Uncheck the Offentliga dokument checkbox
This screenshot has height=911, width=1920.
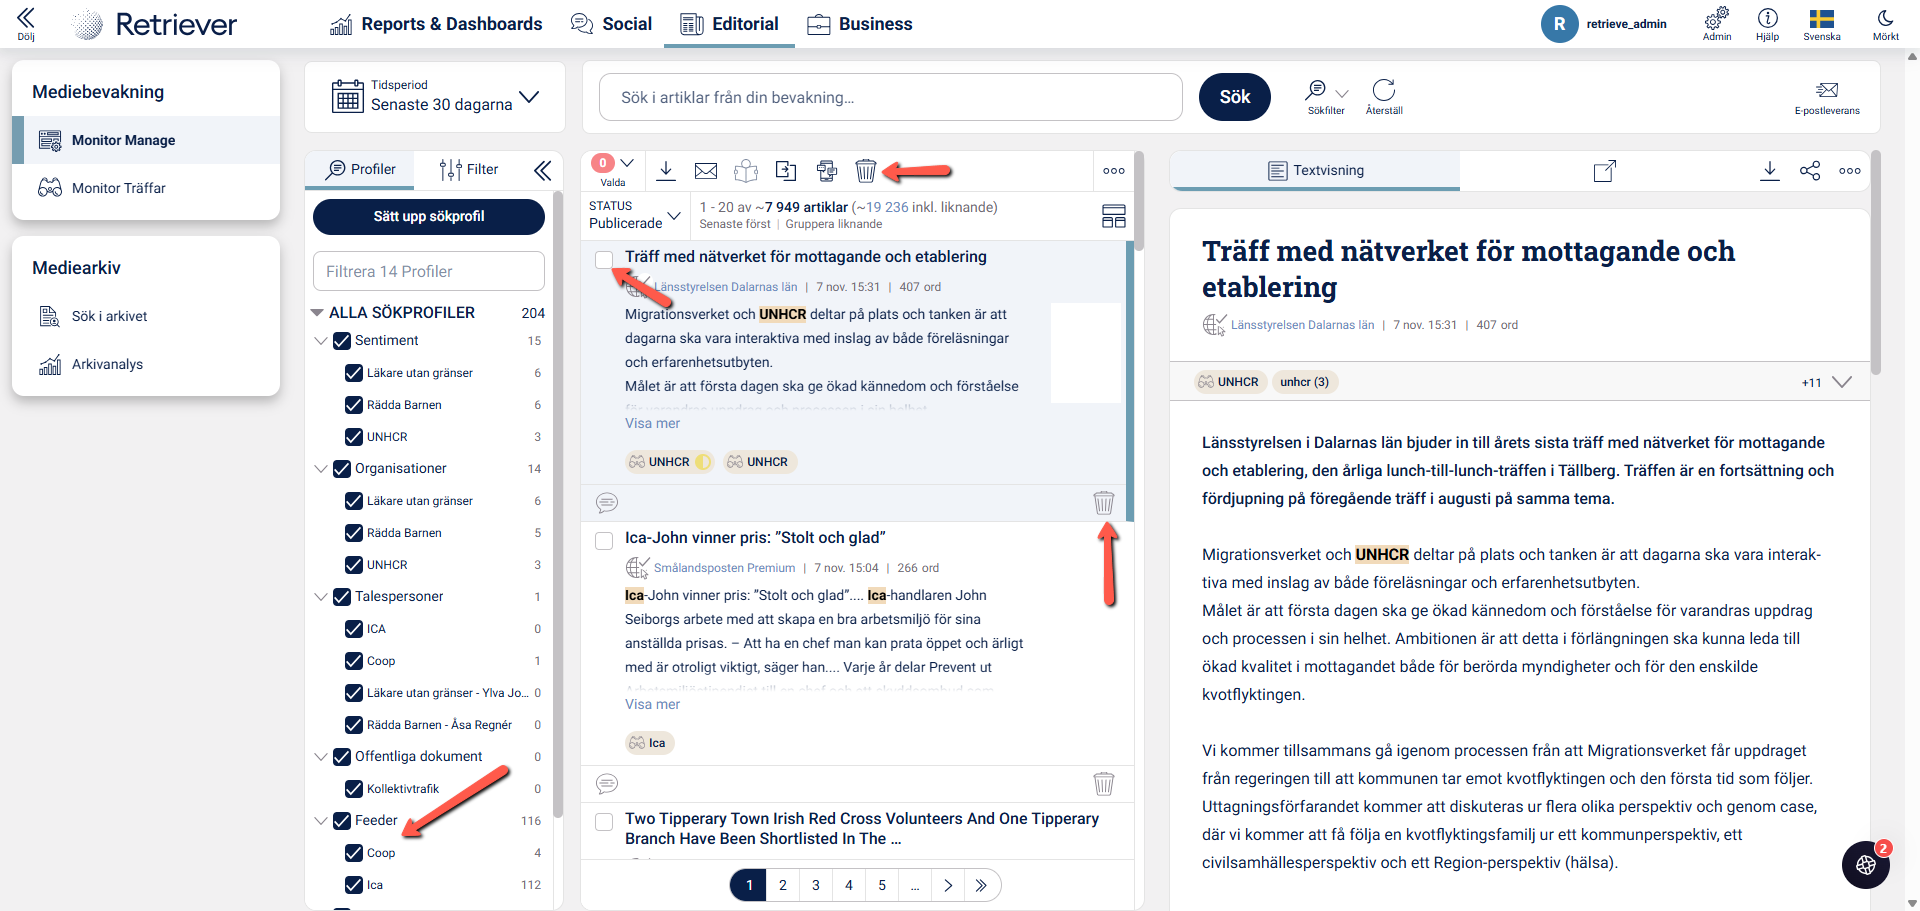click(x=342, y=757)
